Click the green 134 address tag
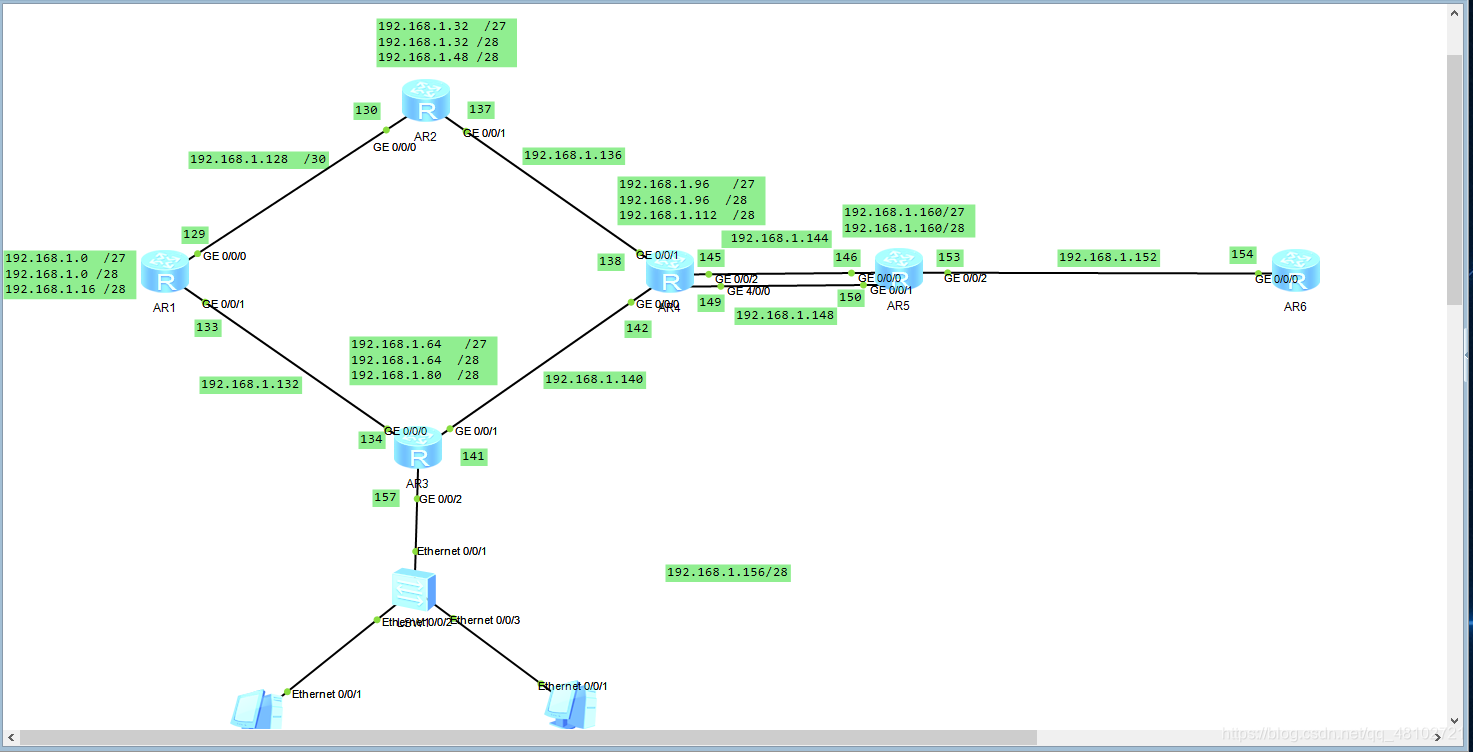Screen dimensions: 1473x752 (372, 440)
